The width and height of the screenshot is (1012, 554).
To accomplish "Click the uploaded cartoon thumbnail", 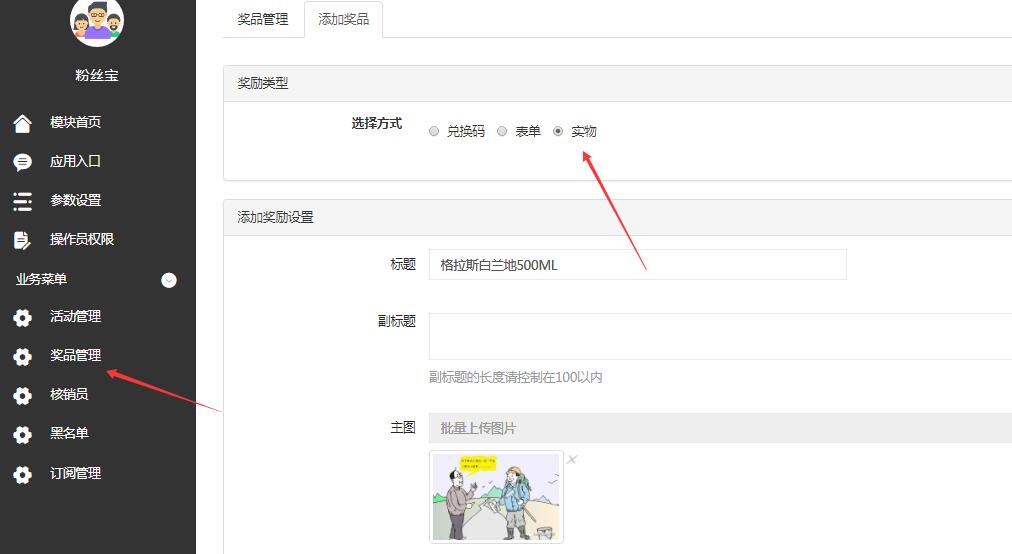I will (x=496, y=497).
